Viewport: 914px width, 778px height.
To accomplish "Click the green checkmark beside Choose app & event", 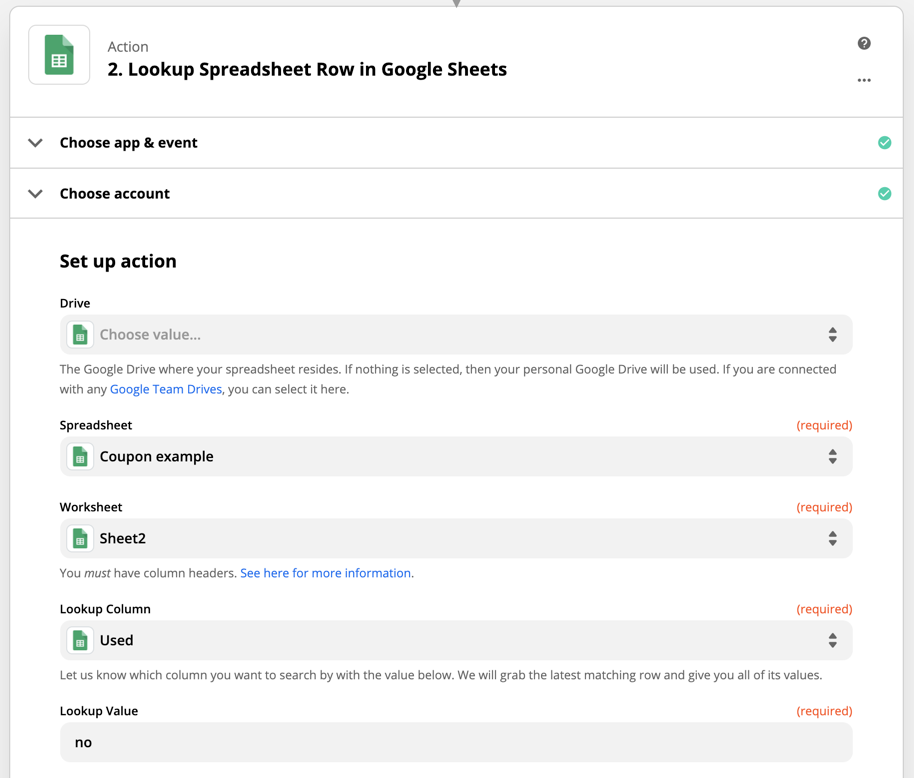I will [x=884, y=143].
